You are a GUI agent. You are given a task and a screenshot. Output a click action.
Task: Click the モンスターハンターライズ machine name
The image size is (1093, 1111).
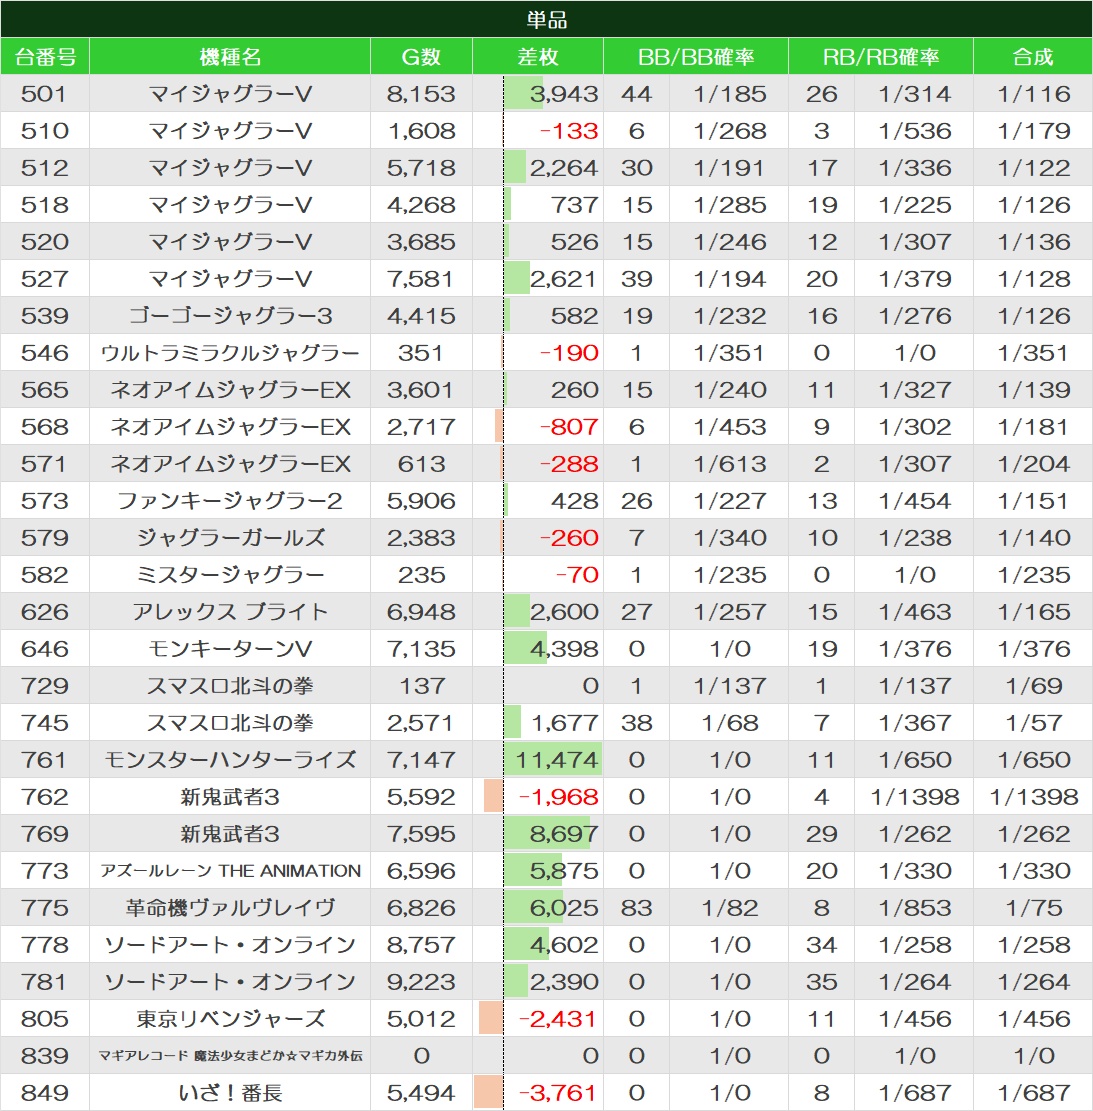(230, 760)
